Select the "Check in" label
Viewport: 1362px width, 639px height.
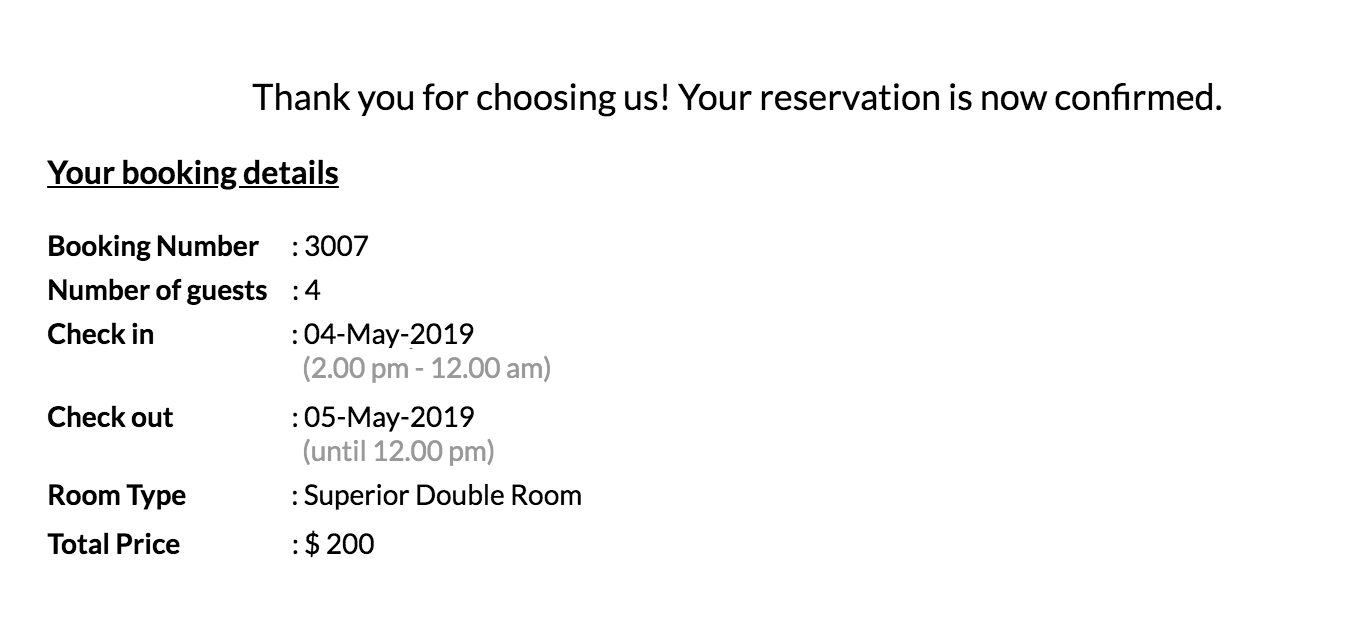click(x=101, y=334)
